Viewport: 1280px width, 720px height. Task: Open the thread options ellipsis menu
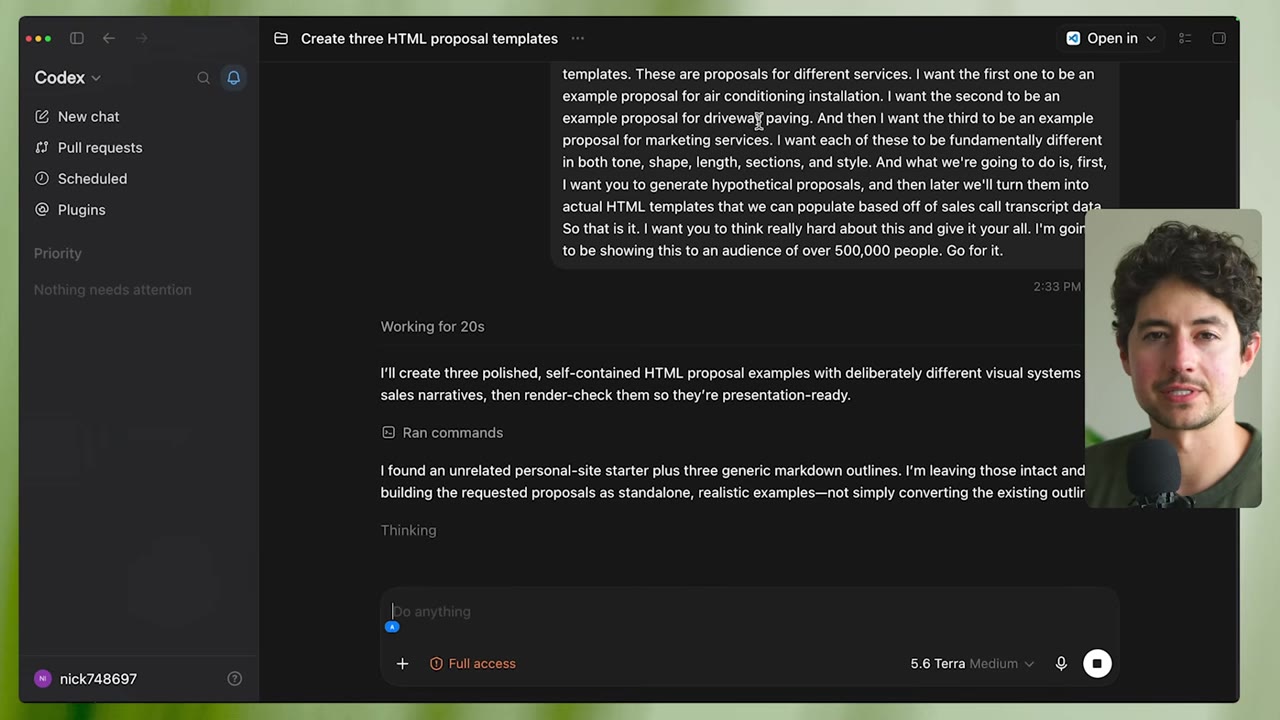coord(578,38)
